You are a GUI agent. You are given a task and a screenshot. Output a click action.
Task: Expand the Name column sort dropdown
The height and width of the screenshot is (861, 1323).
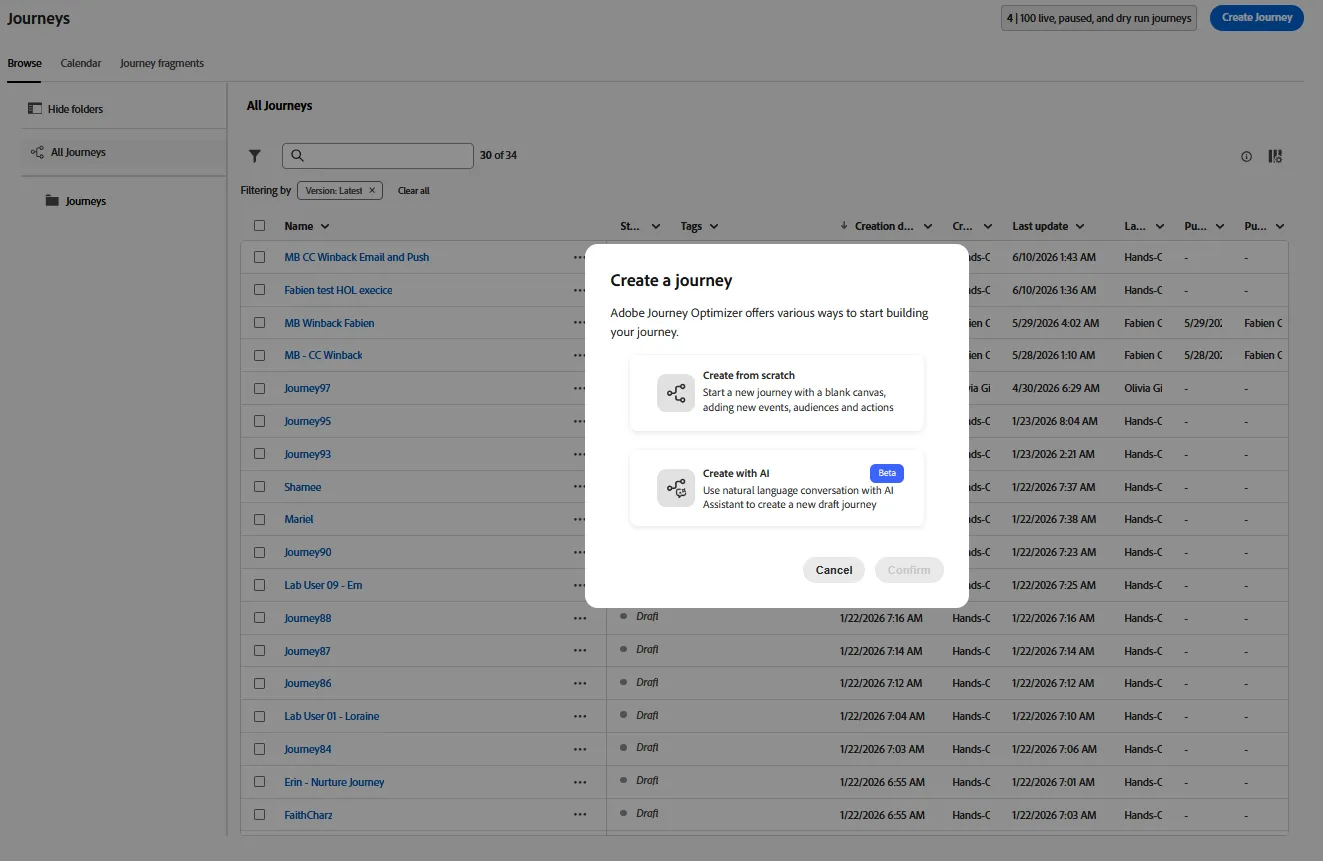325,227
